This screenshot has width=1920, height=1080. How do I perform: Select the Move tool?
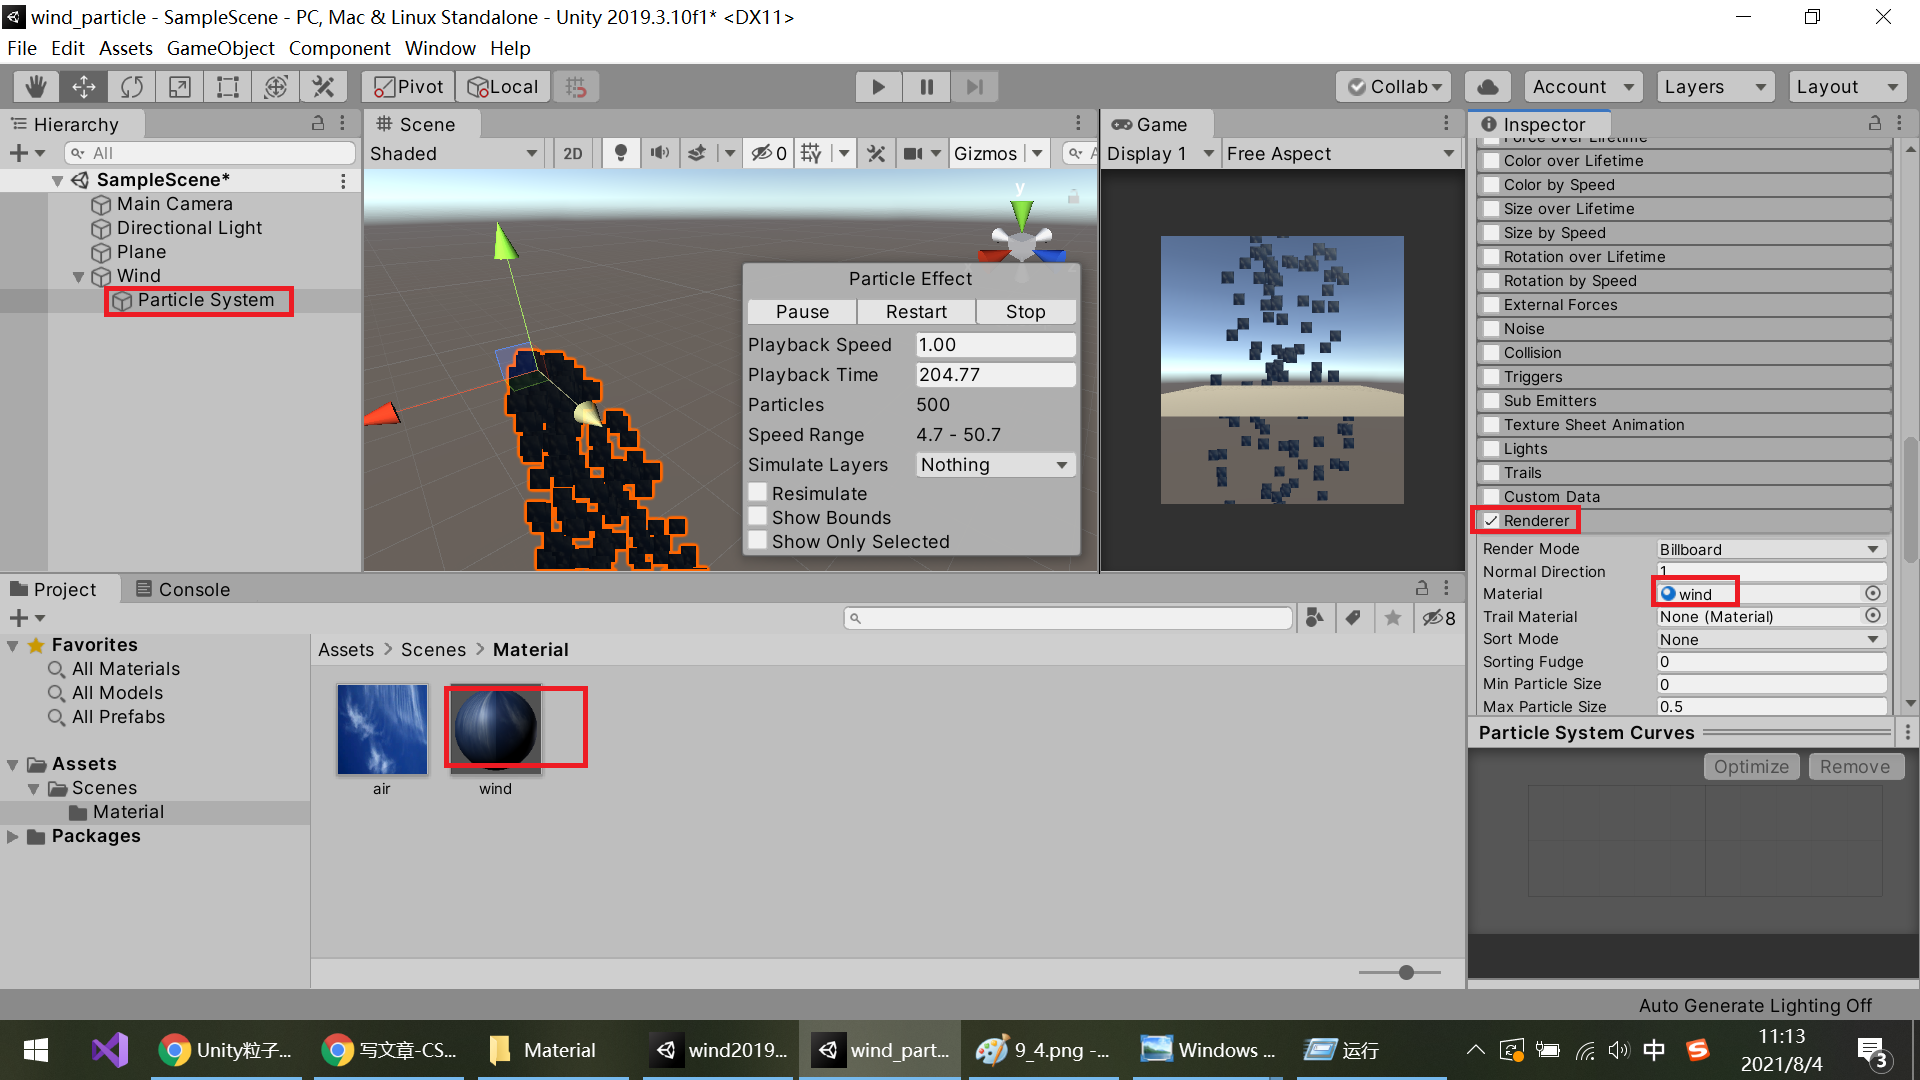84,87
